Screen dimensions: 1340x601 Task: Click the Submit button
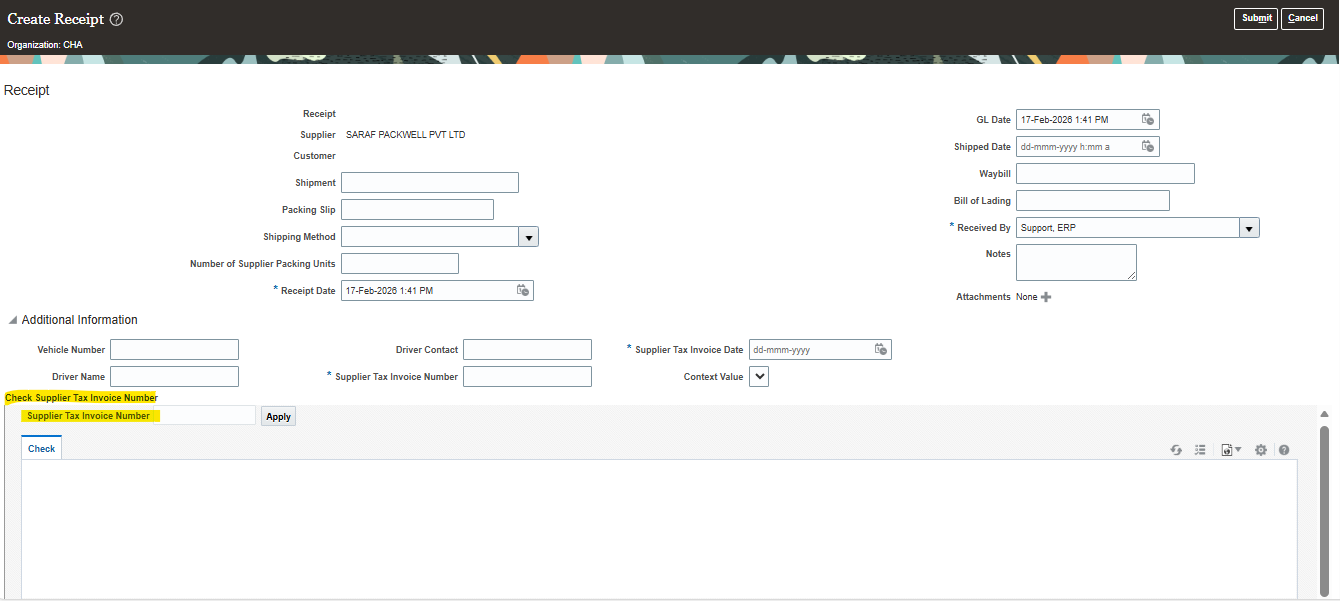coord(1256,18)
